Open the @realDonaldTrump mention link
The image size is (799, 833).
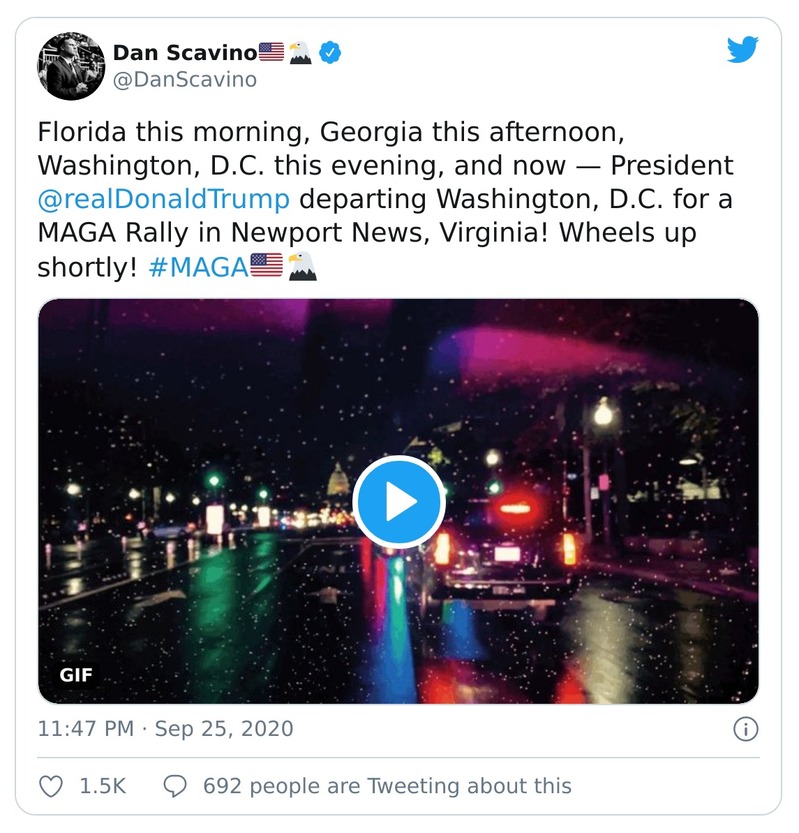point(164,199)
